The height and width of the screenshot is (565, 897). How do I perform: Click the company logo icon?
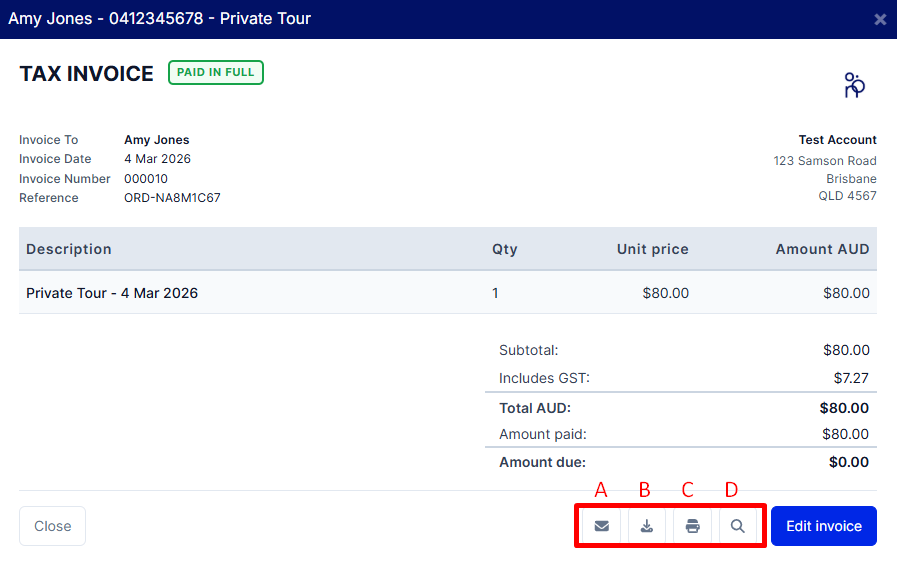(x=853, y=86)
